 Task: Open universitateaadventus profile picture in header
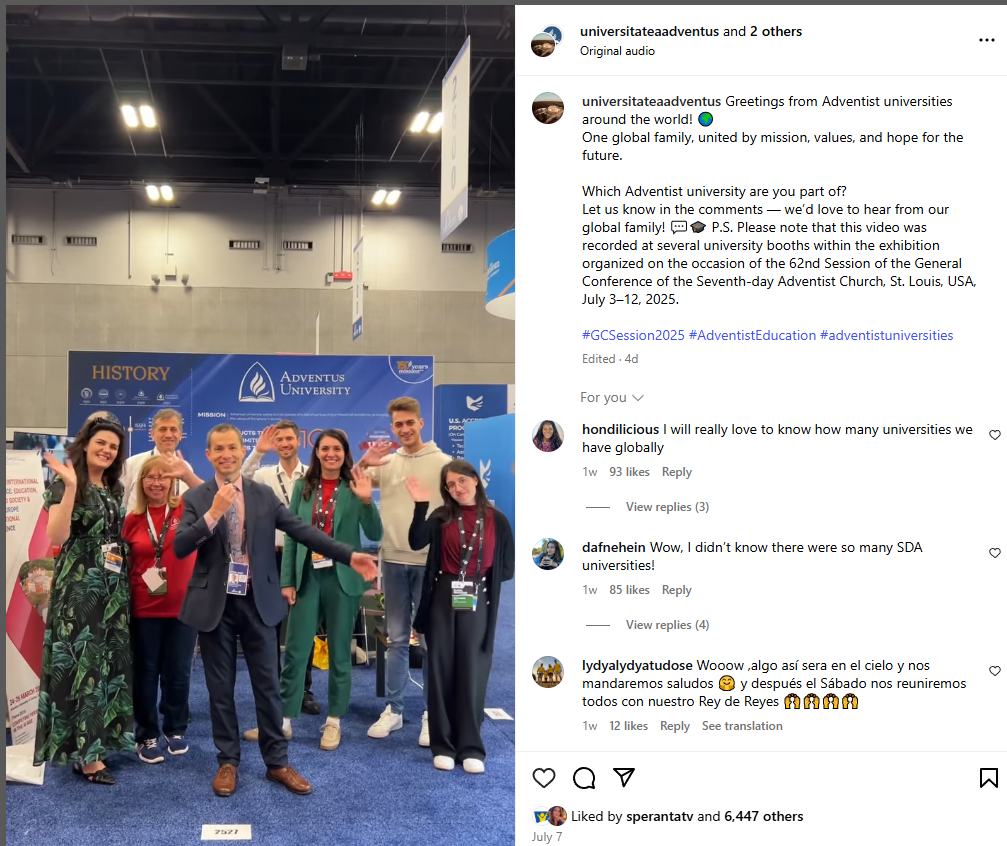click(547, 41)
